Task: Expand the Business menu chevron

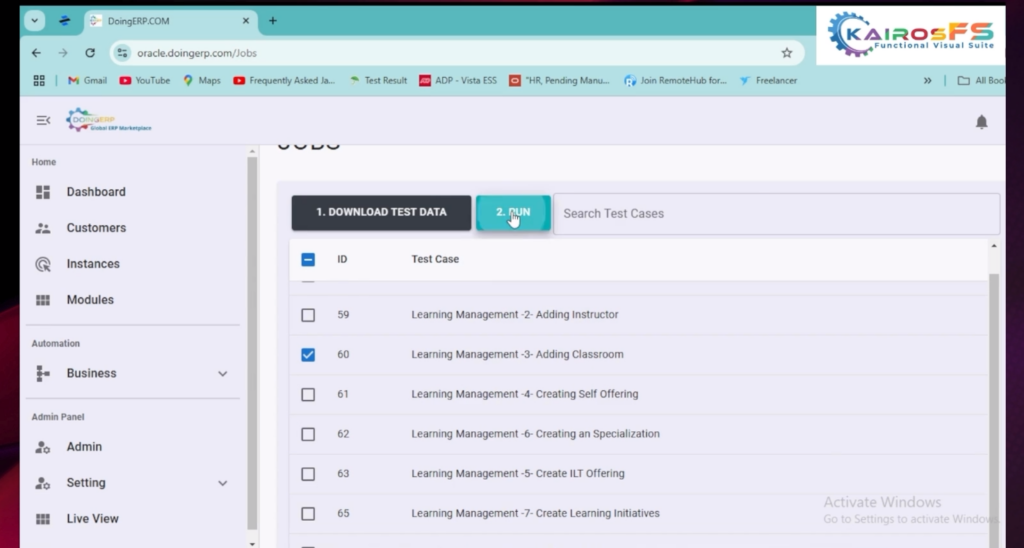Action: [222, 374]
